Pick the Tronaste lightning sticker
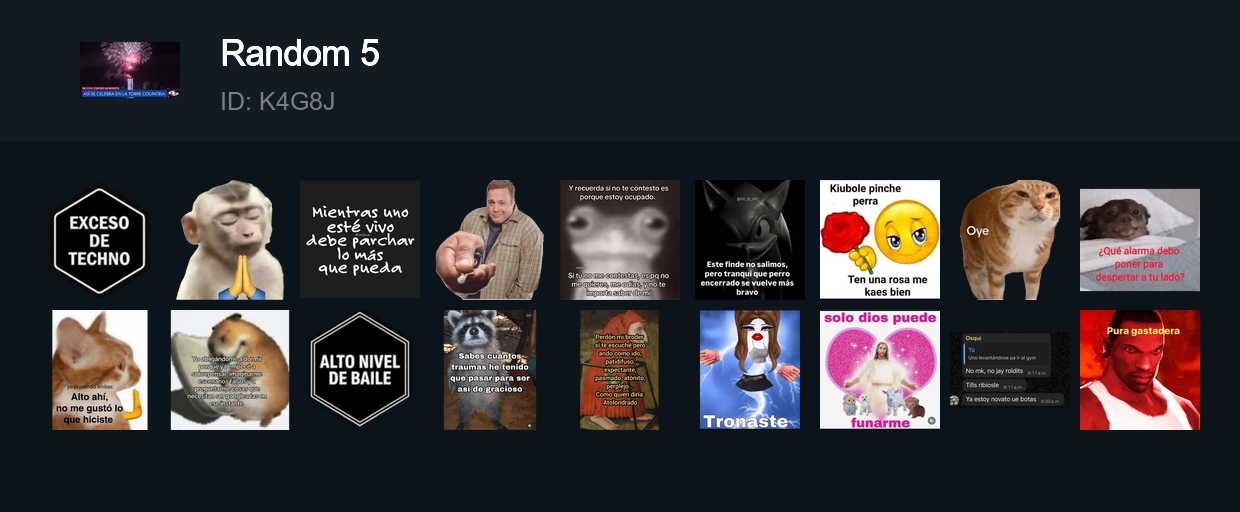The width and height of the screenshot is (1240, 512). pos(750,370)
